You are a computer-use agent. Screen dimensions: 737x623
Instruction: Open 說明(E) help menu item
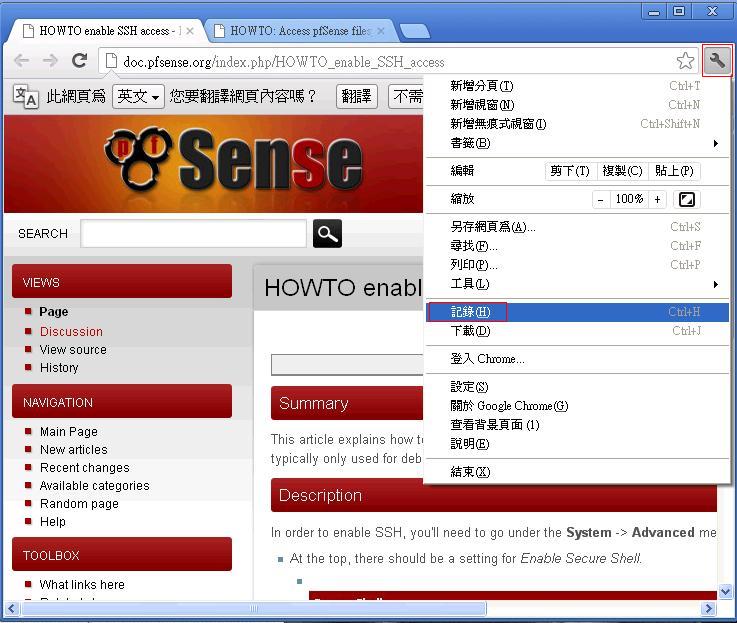point(578,444)
